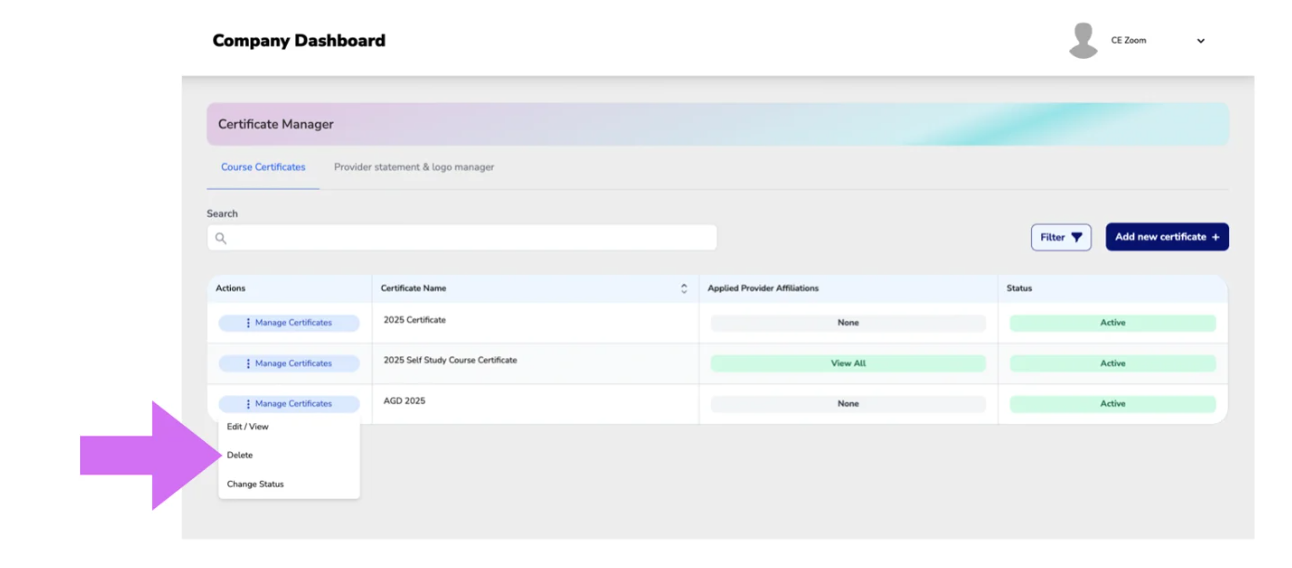Expand the CE Zoom account chevron
This screenshot has width=1292, height=568.
(1201, 41)
